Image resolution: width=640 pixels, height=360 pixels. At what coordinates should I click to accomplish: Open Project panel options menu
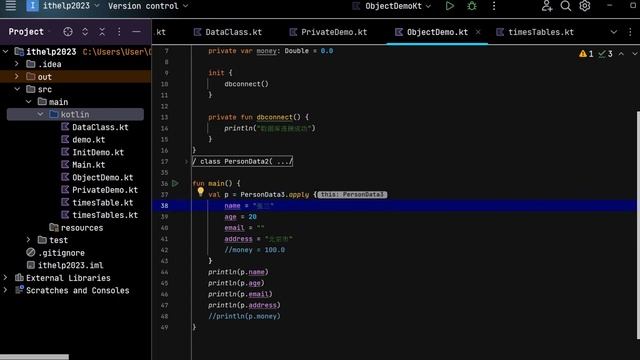[119, 32]
